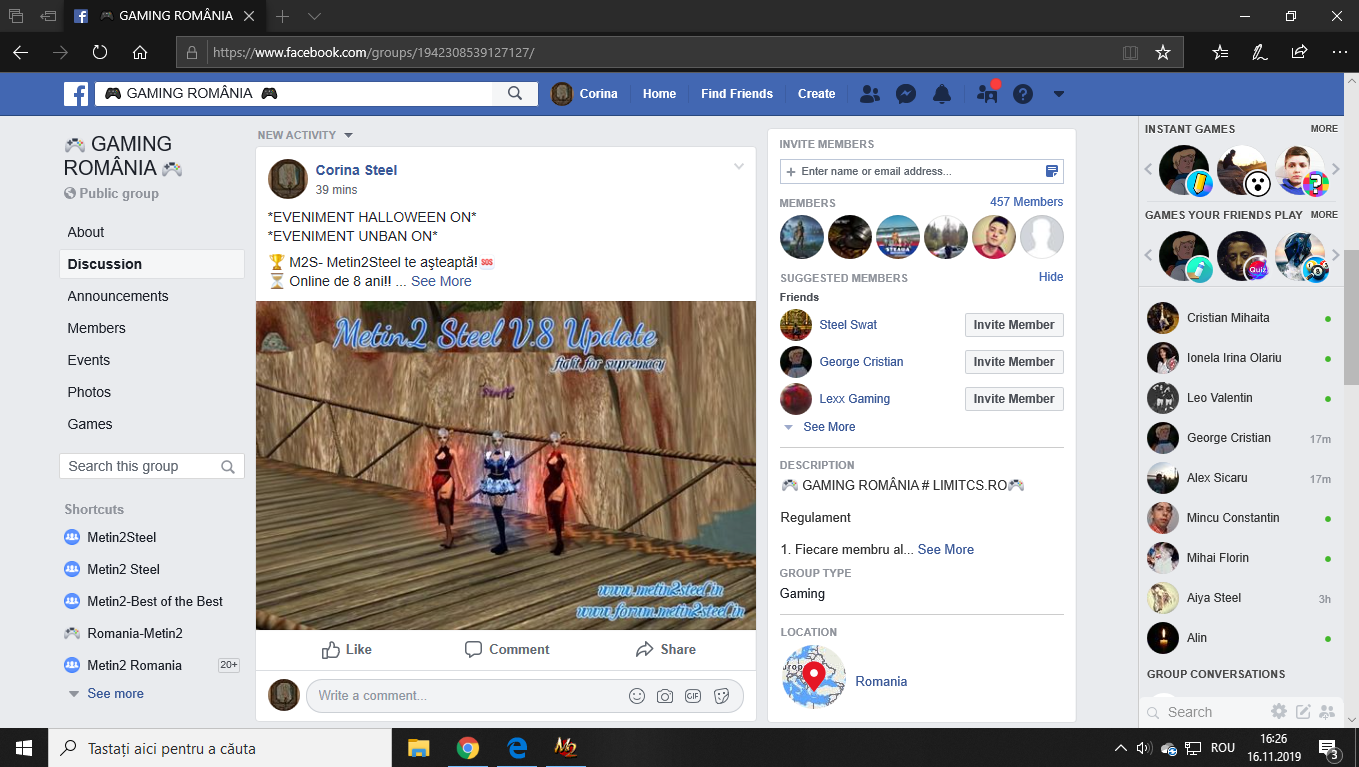Invite George Cristian as member

point(1014,362)
